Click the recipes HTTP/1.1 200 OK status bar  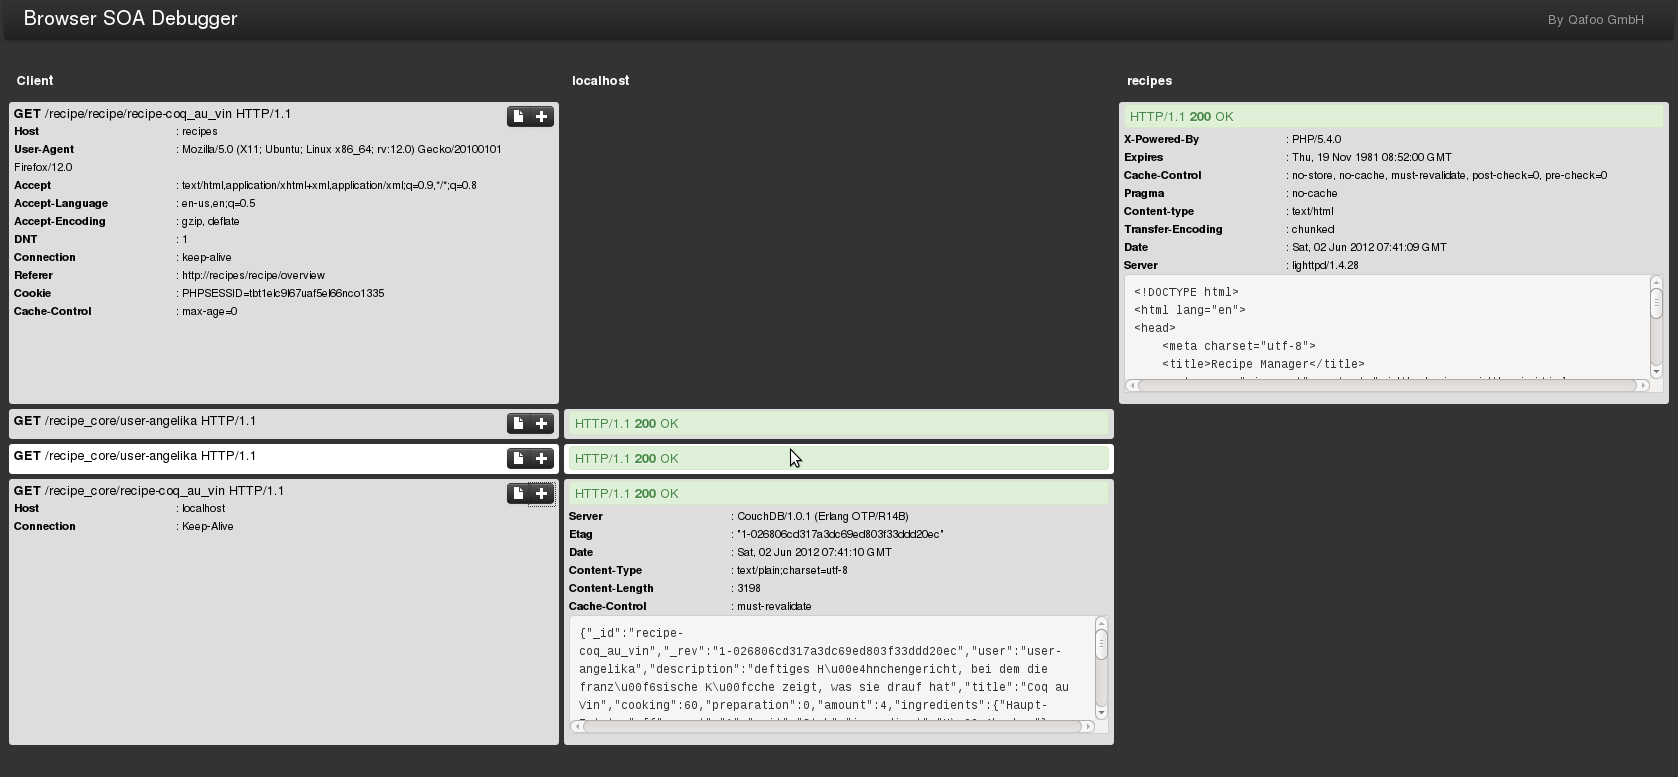click(1393, 117)
